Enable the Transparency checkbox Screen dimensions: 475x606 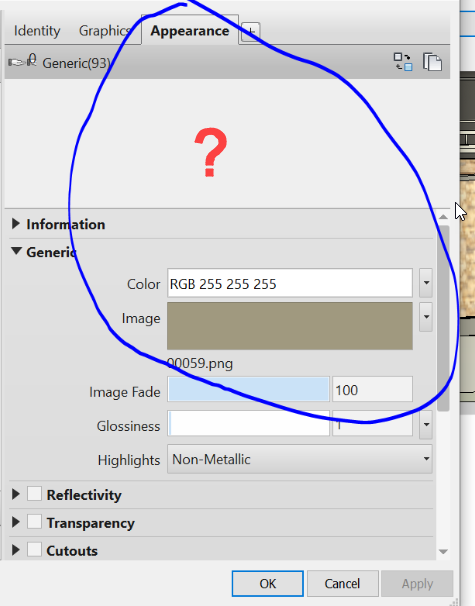(x=34, y=522)
